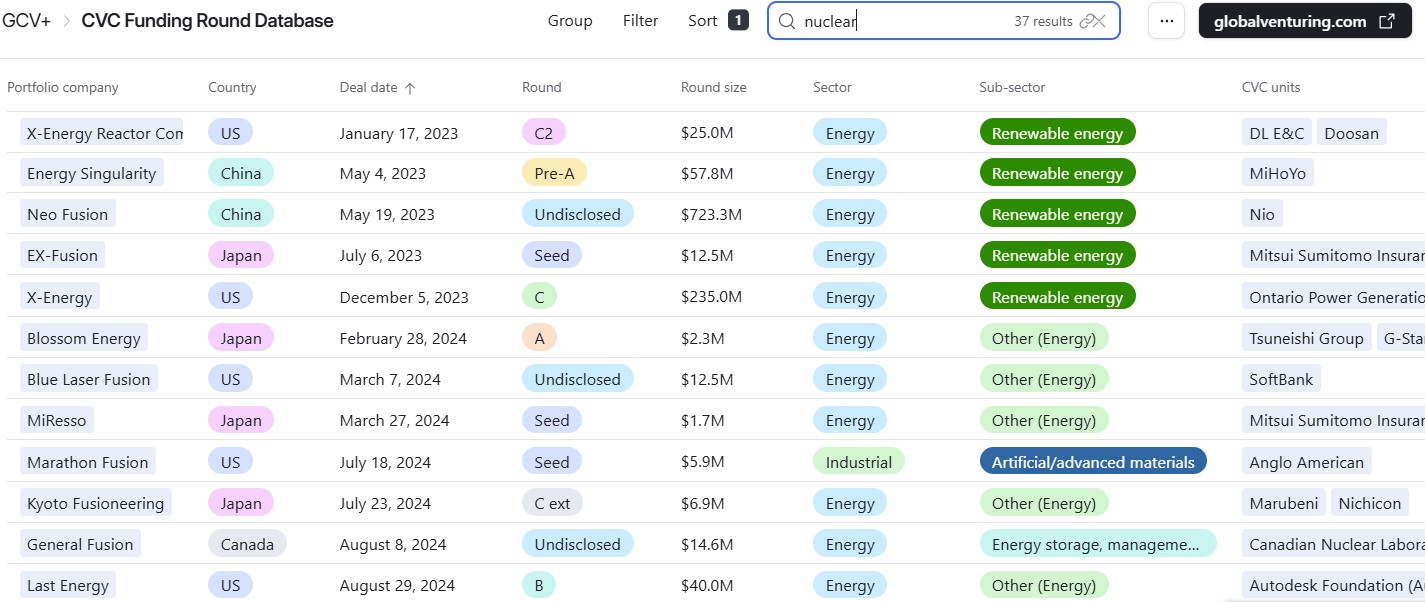Click the CVC Funding Round Database title
This screenshot has height=602, width=1425.
pyautogui.click(x=207, y=21)
